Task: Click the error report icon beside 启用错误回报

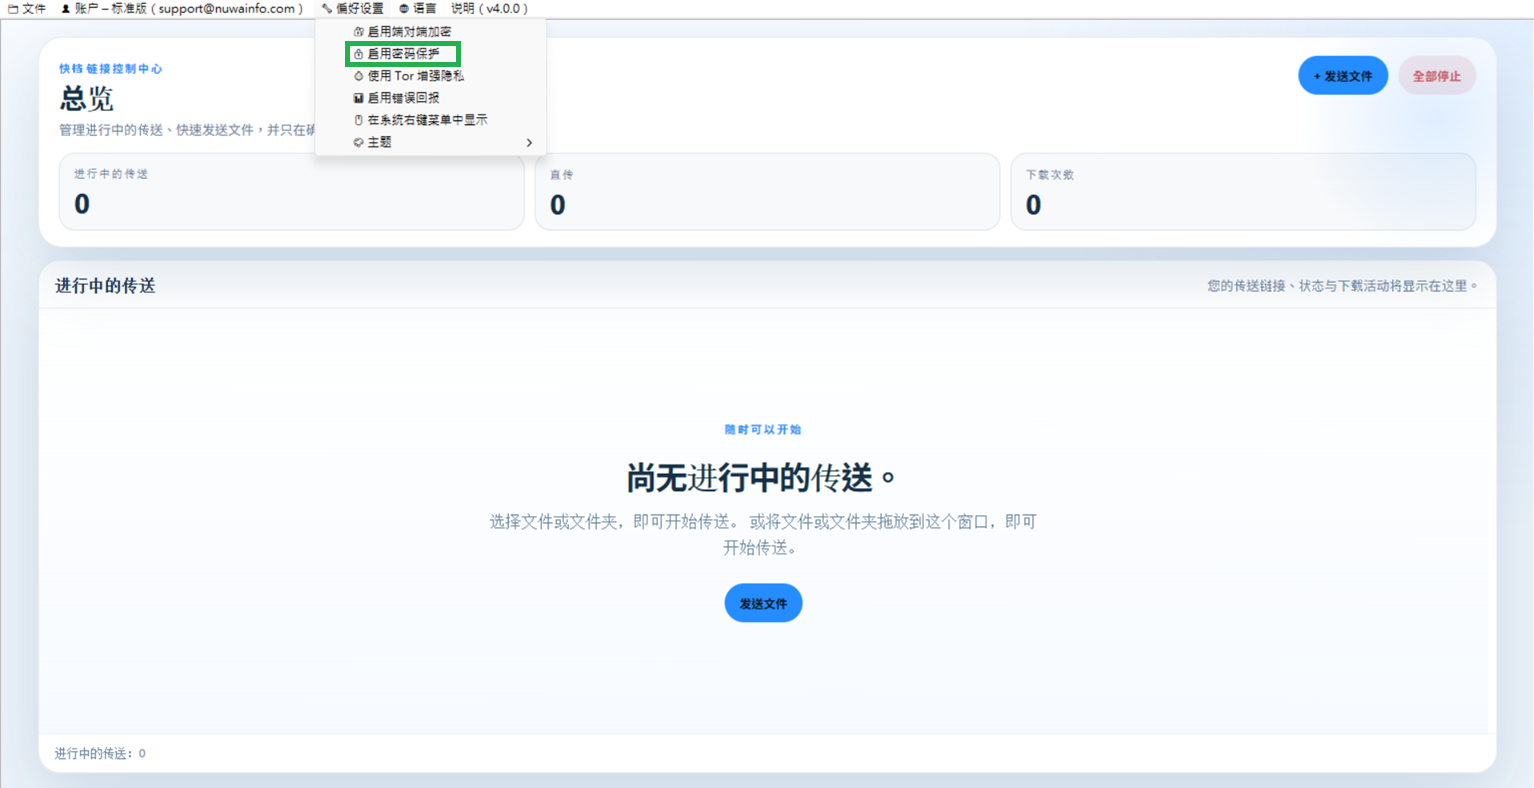Action: coord(358,98)
